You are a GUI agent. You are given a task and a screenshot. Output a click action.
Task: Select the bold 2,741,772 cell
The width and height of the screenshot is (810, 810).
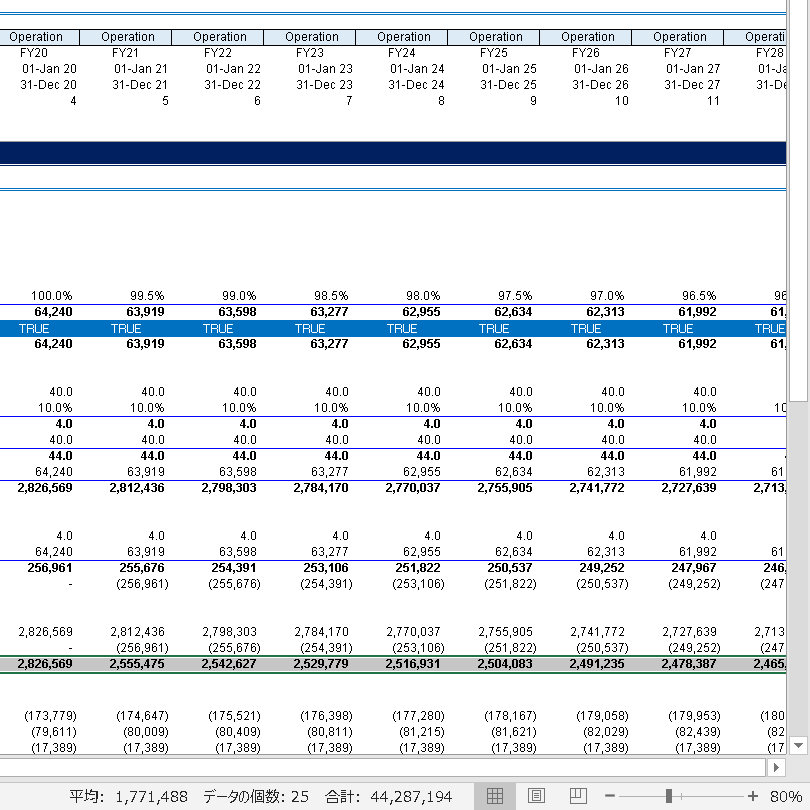pyautogui.click(x=597, y=488)
